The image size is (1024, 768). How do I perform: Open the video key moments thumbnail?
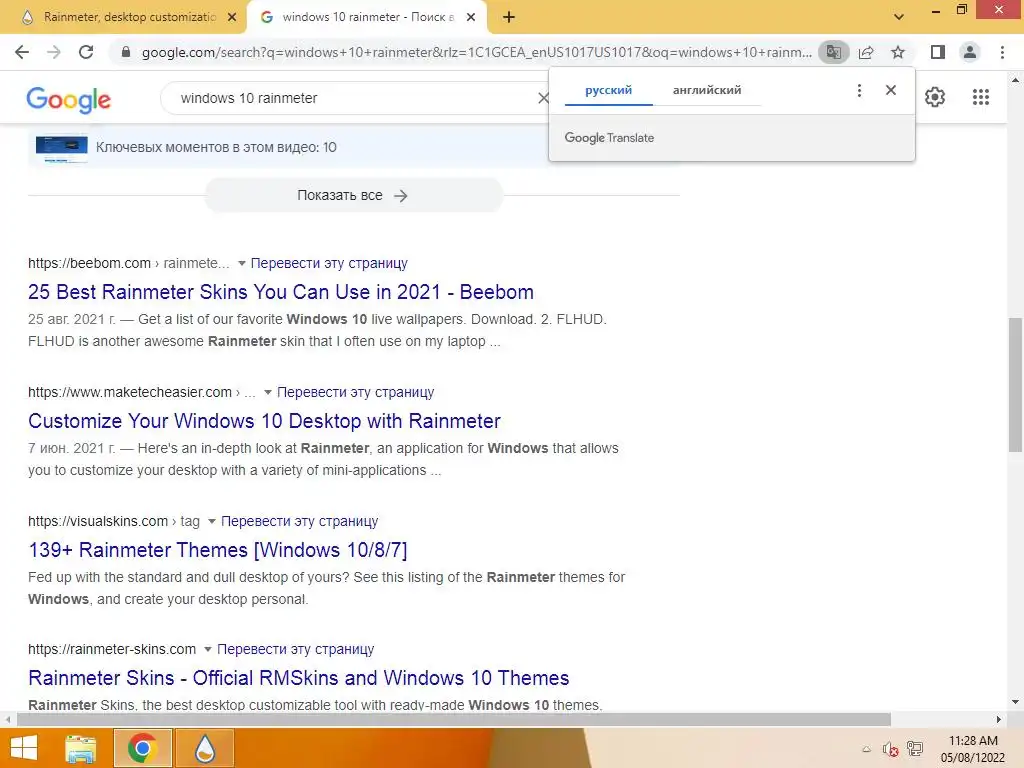tap(61, 149)
